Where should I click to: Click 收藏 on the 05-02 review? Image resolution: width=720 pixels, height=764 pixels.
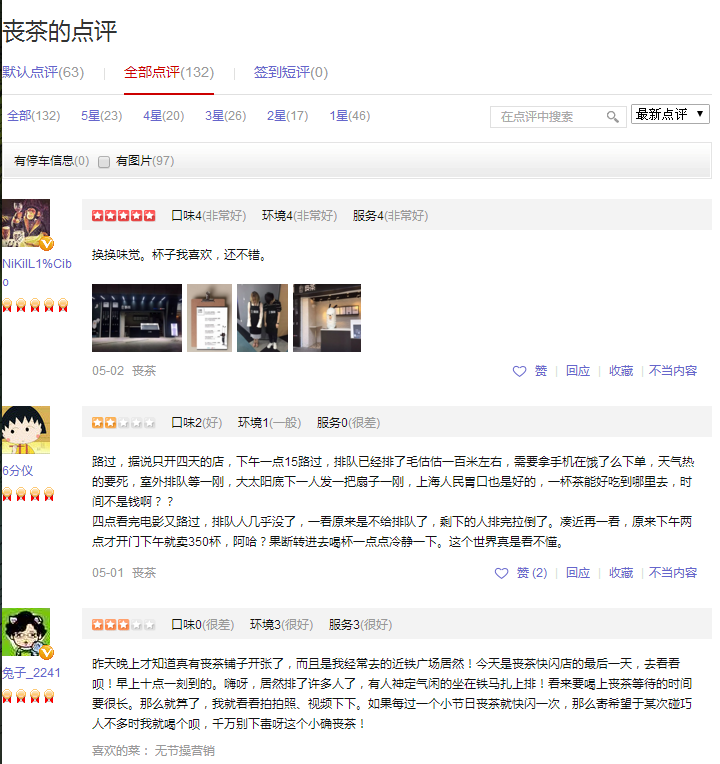(621, 371)
